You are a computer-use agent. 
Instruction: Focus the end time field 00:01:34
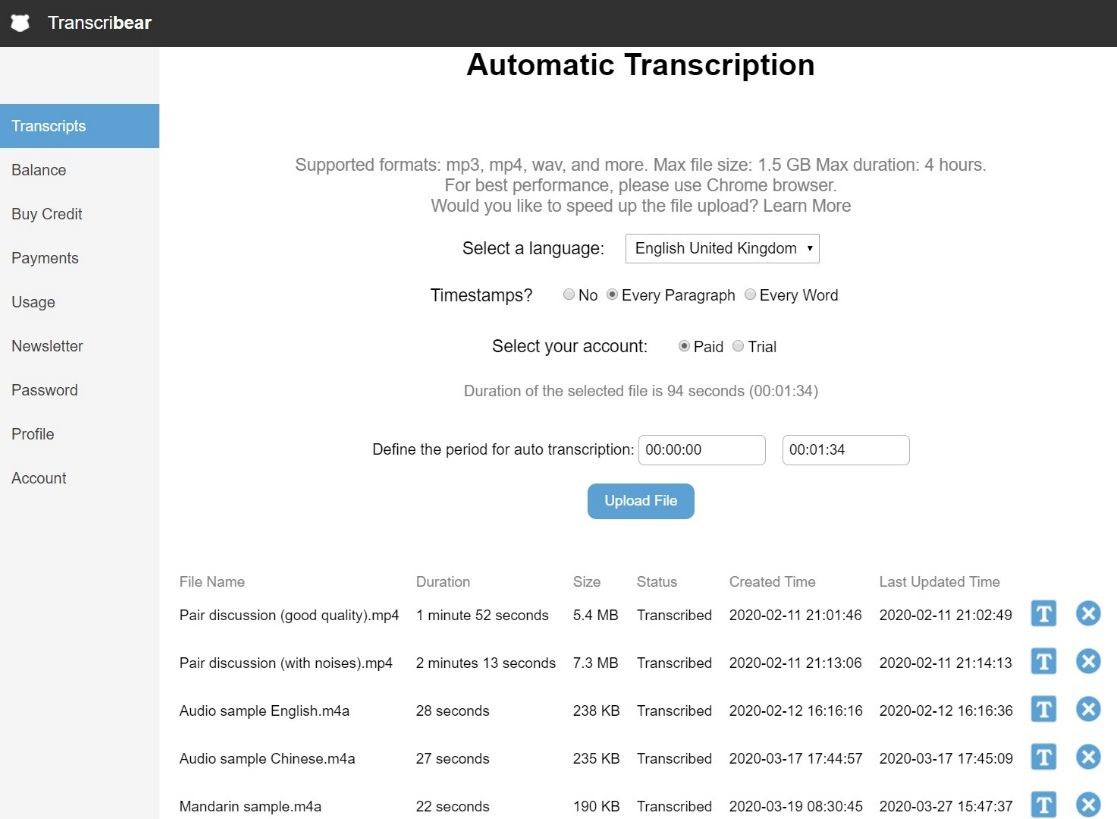[846, 450]
